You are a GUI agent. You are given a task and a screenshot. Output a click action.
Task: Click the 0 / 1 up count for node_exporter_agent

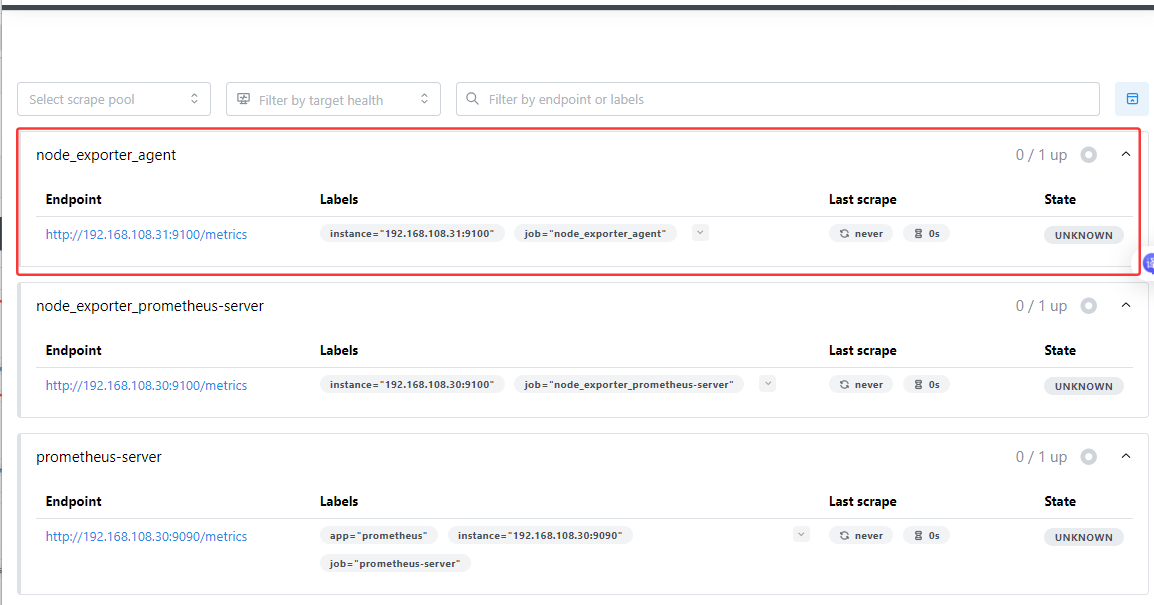[1041, 155]
